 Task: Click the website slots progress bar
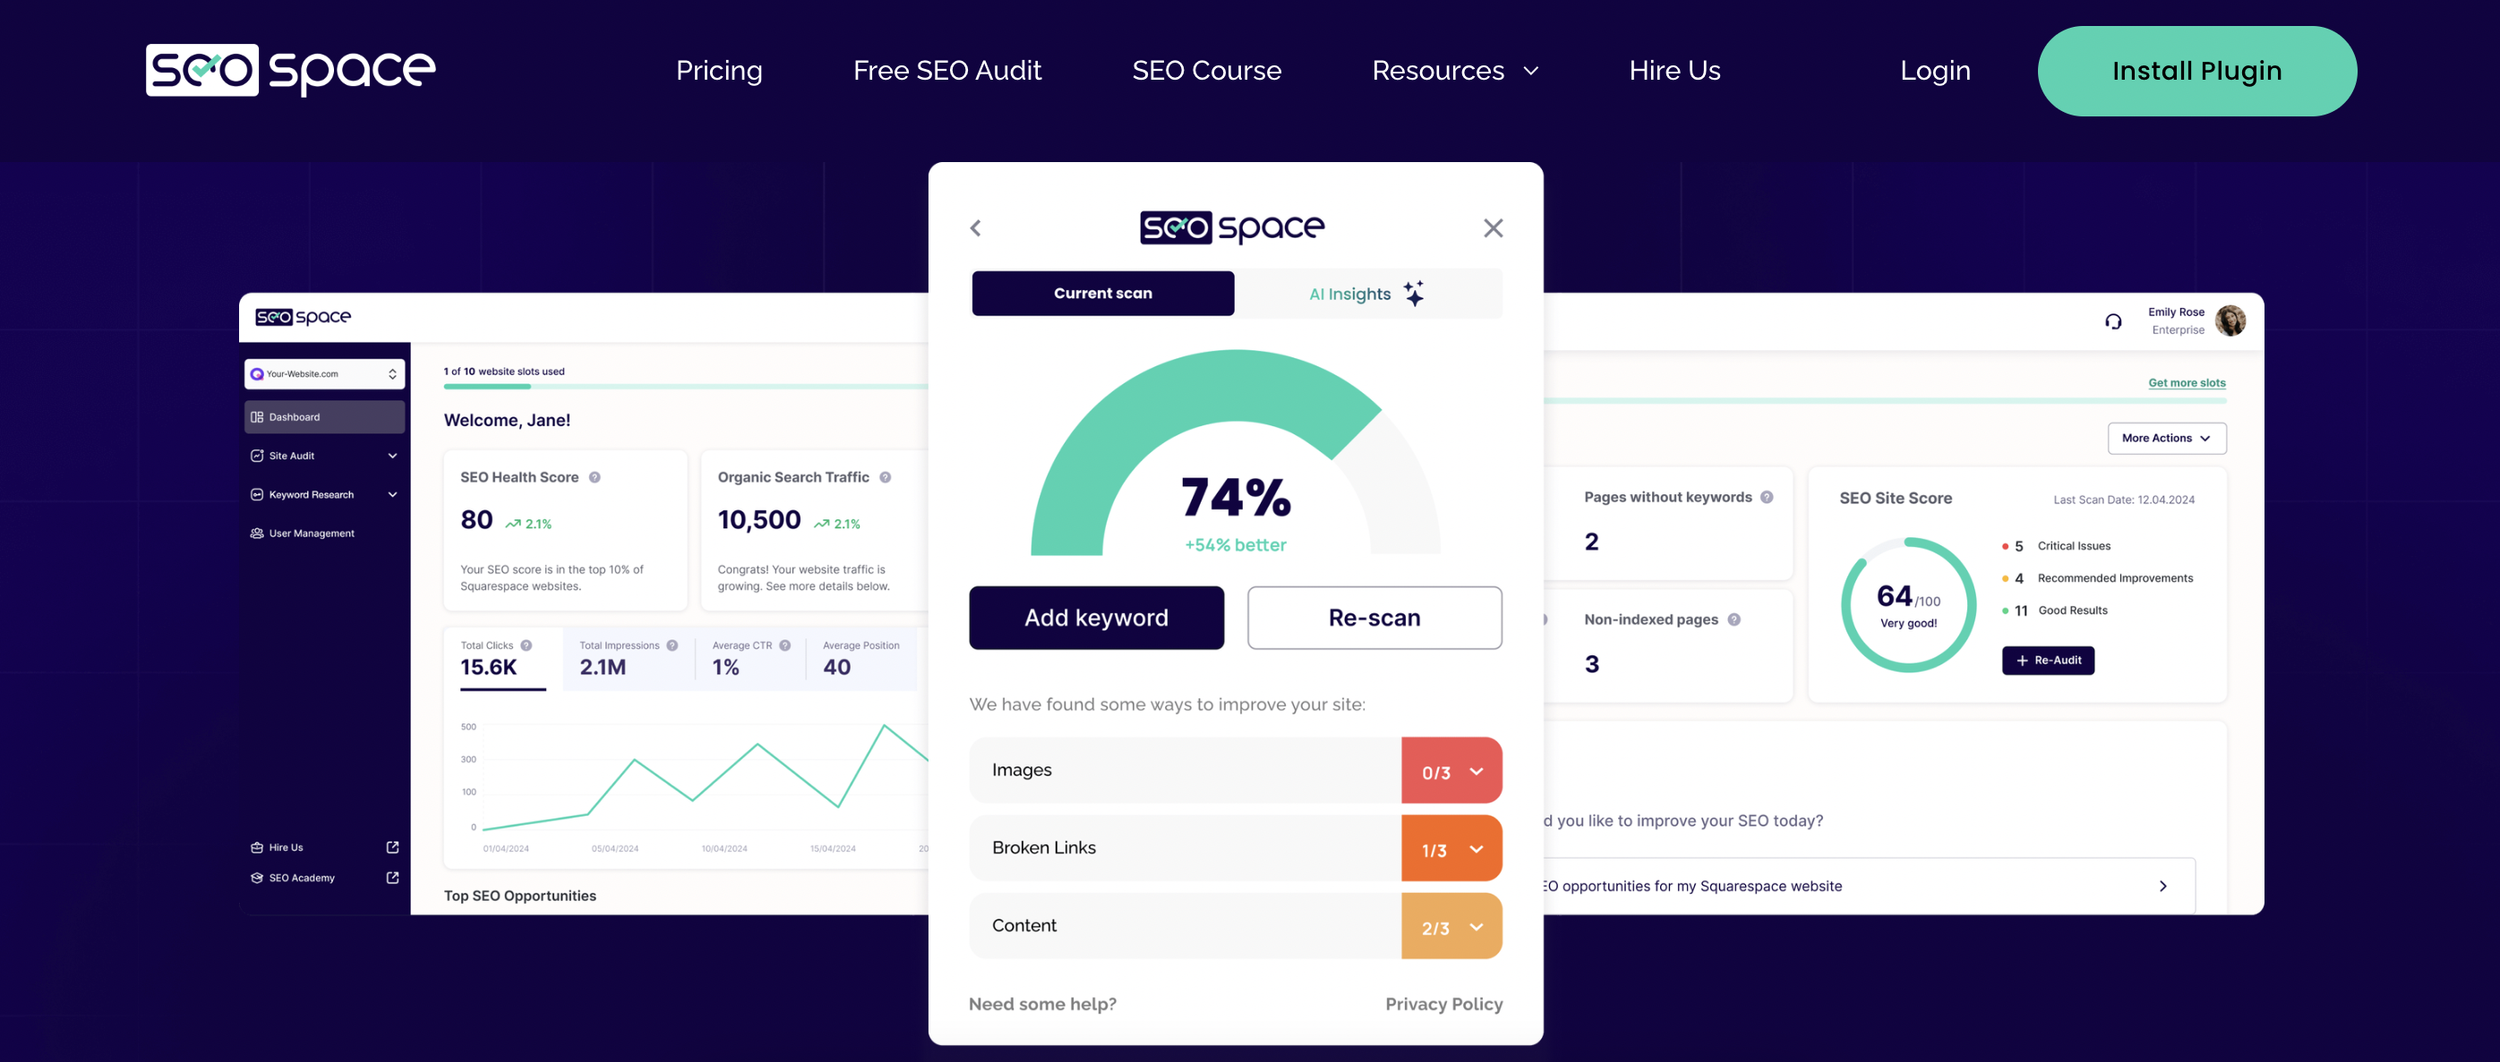tap(685, 386)
